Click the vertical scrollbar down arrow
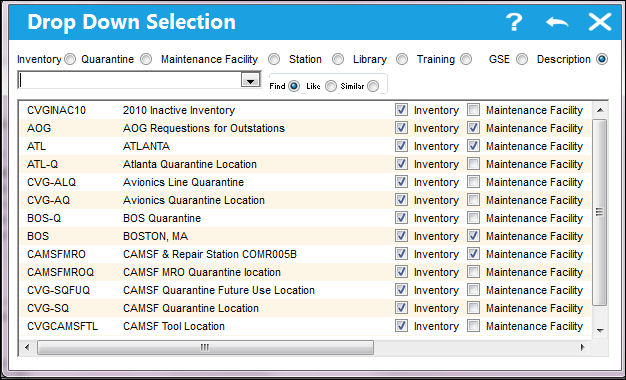The image size is (626, 380). (600, 330)
